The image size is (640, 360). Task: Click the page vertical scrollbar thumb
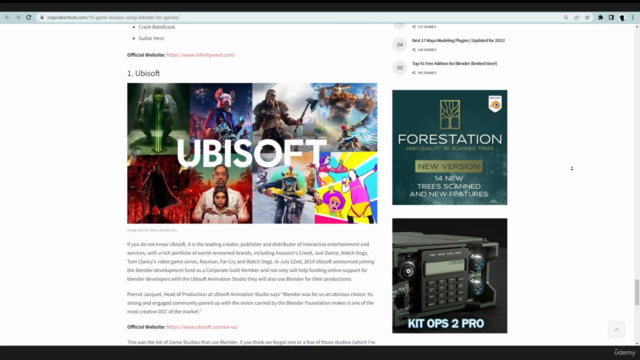(x=637, y=292)
